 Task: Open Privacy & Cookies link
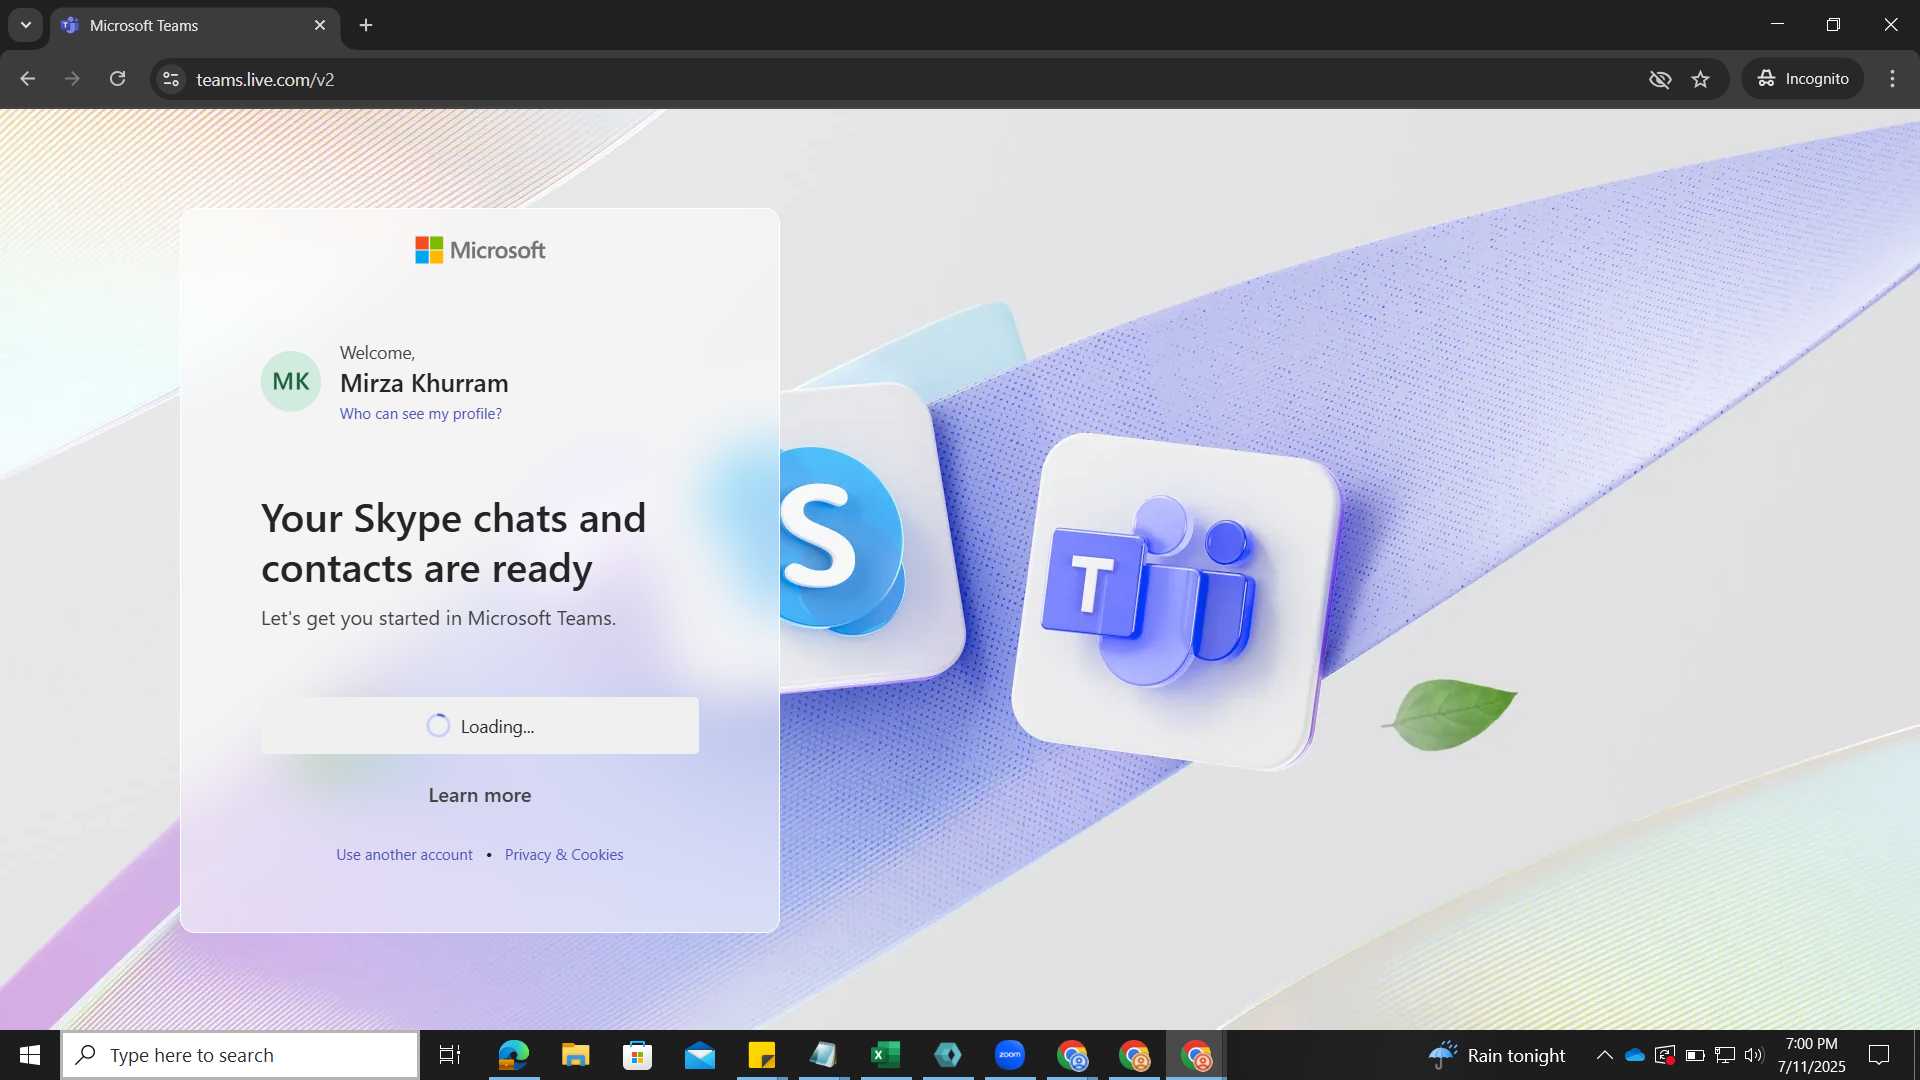pos(564,855)
